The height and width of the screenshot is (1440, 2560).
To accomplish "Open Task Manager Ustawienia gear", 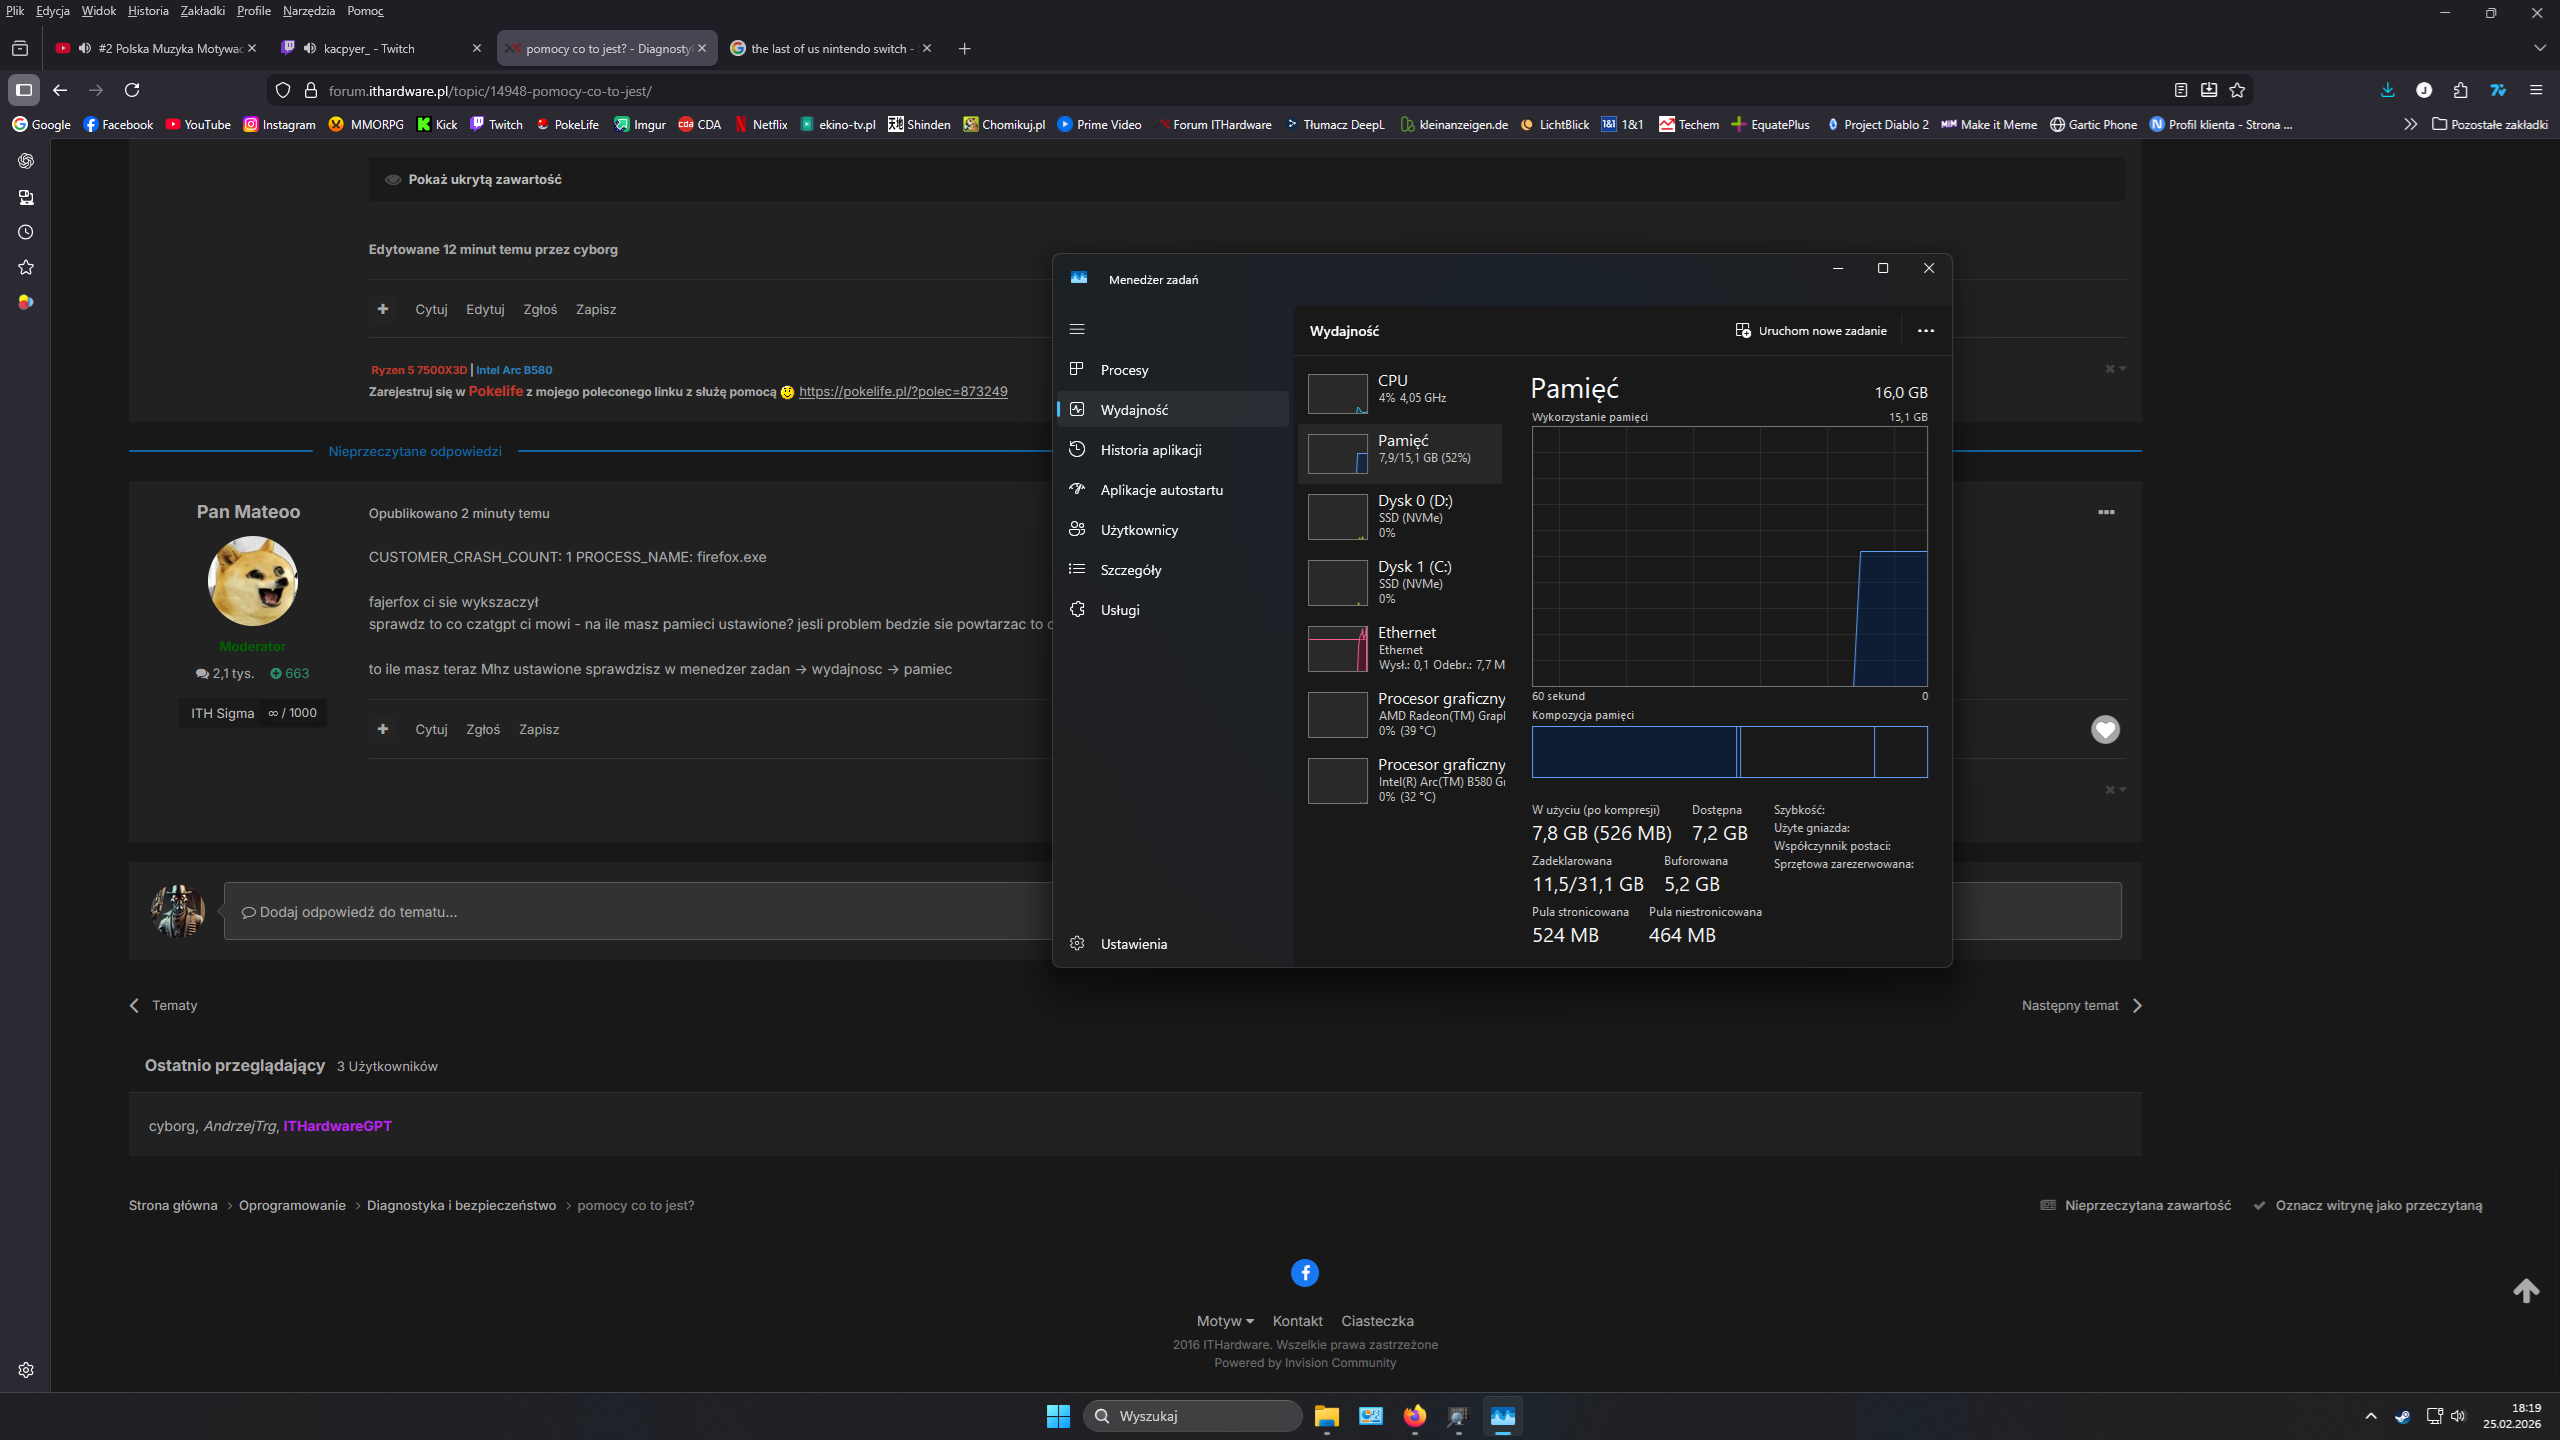I will 1077,943.
